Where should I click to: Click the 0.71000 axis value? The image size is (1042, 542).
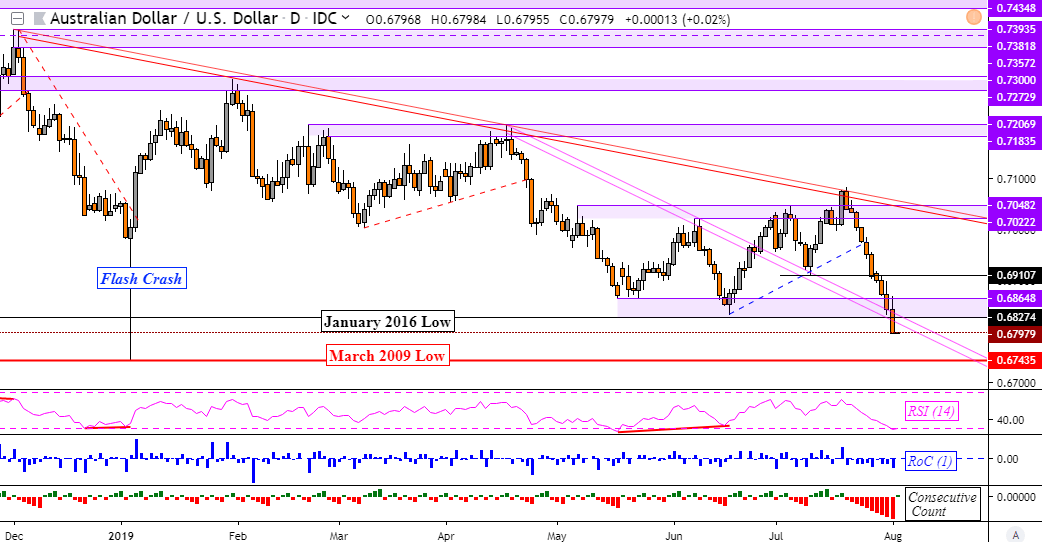1016,179
